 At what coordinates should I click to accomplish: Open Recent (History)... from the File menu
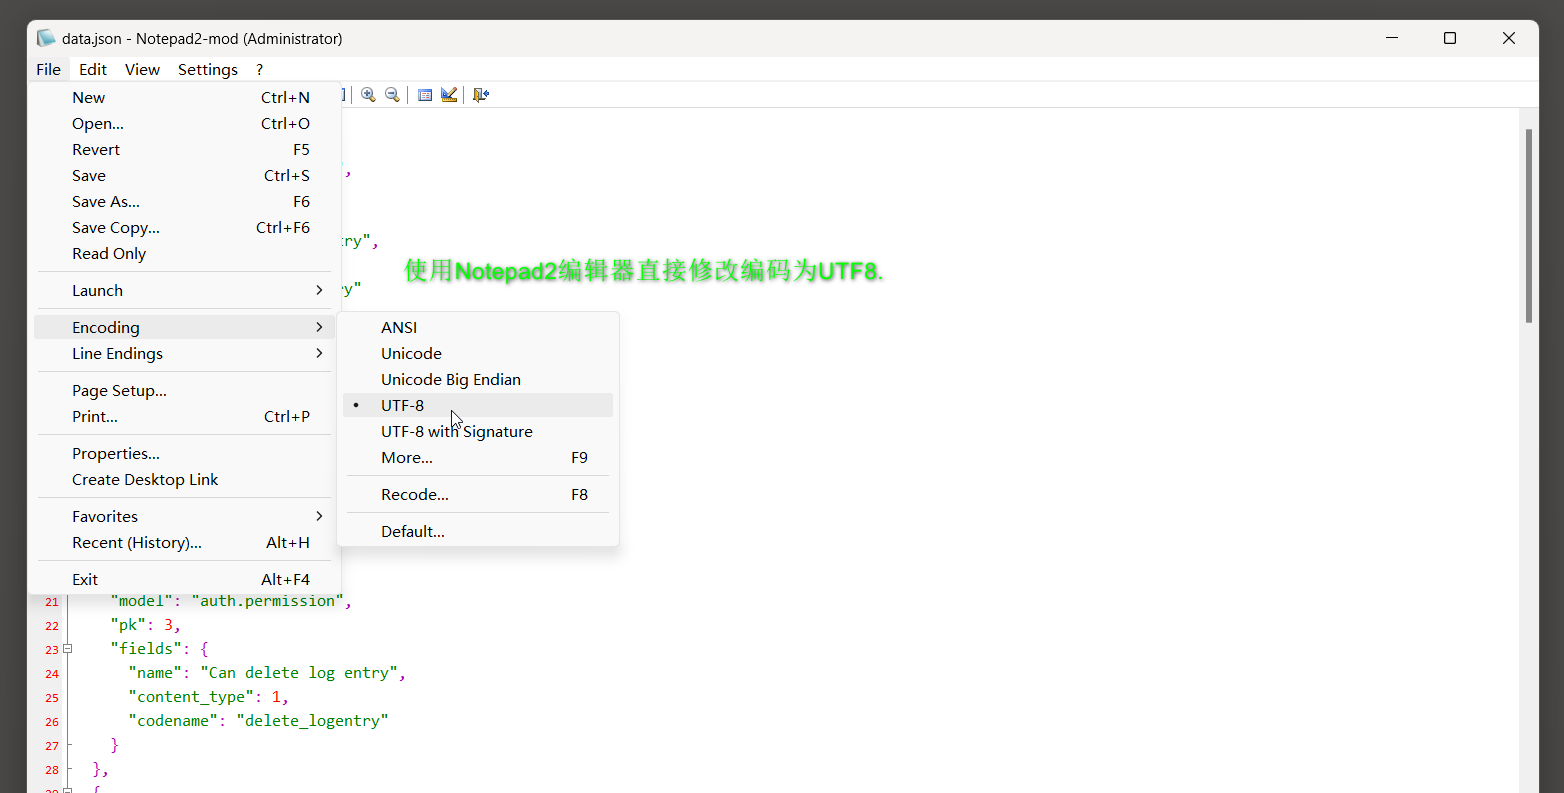pyautogui.click(x=185, y=542)
